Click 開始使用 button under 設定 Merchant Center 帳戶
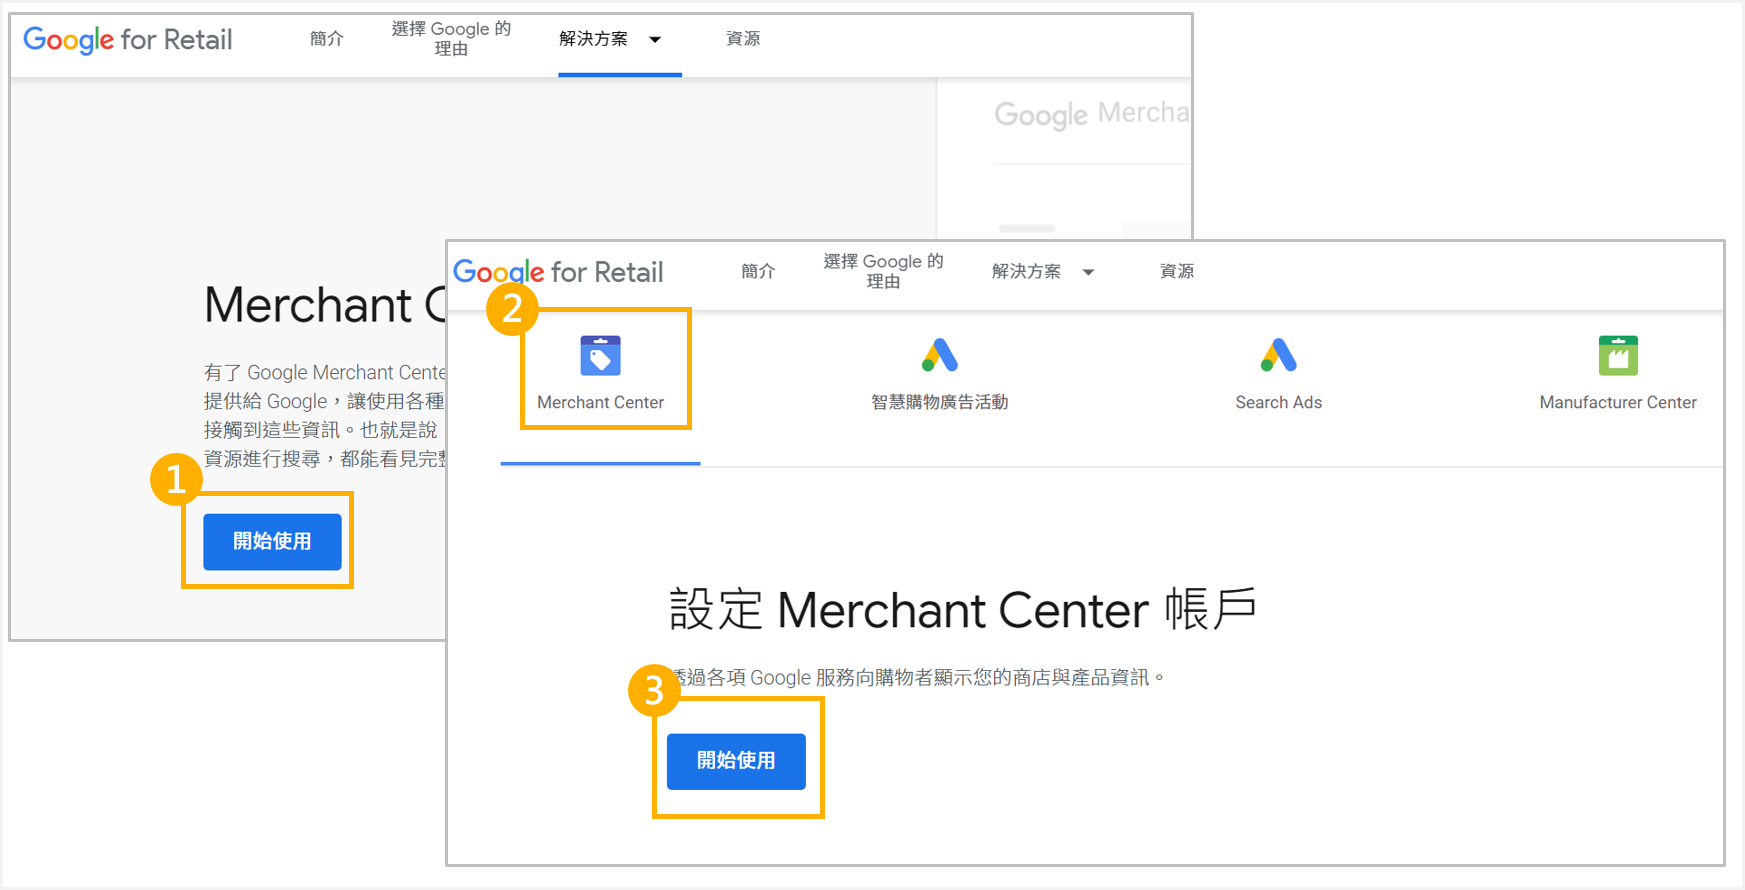 736,762
